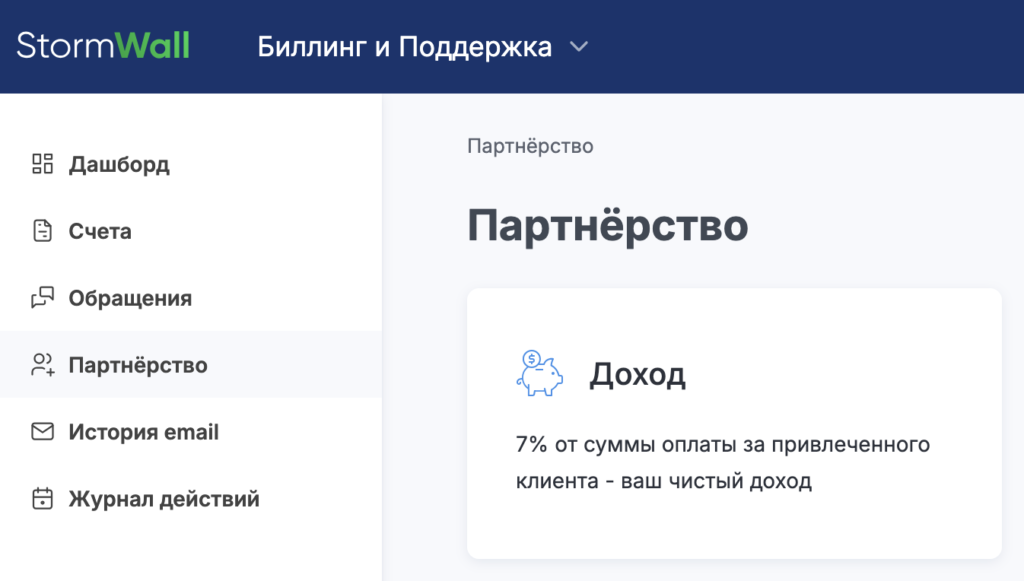The width and height of the screenshot is (1024, 581).
Task: Click the Обращения chat bubbles icon
Action: click(42, 298)
